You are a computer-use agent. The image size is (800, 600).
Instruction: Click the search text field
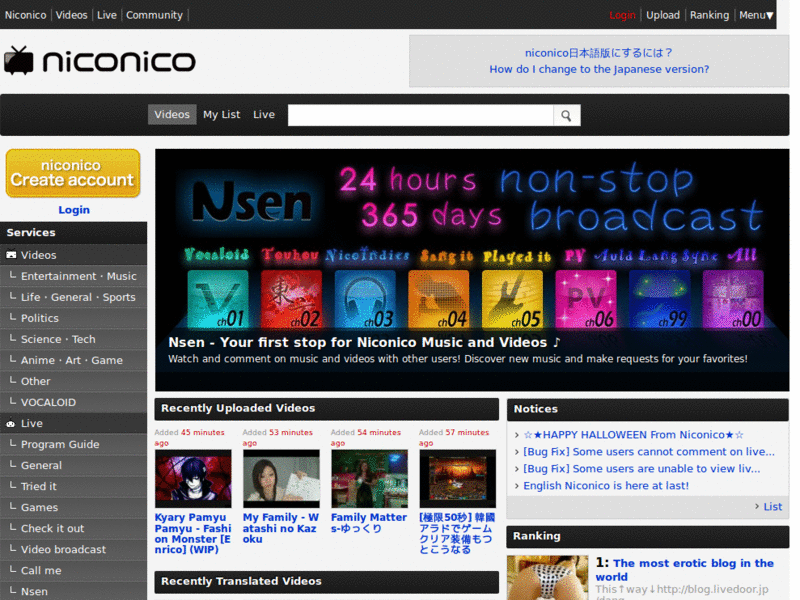(x=420, y=115)
